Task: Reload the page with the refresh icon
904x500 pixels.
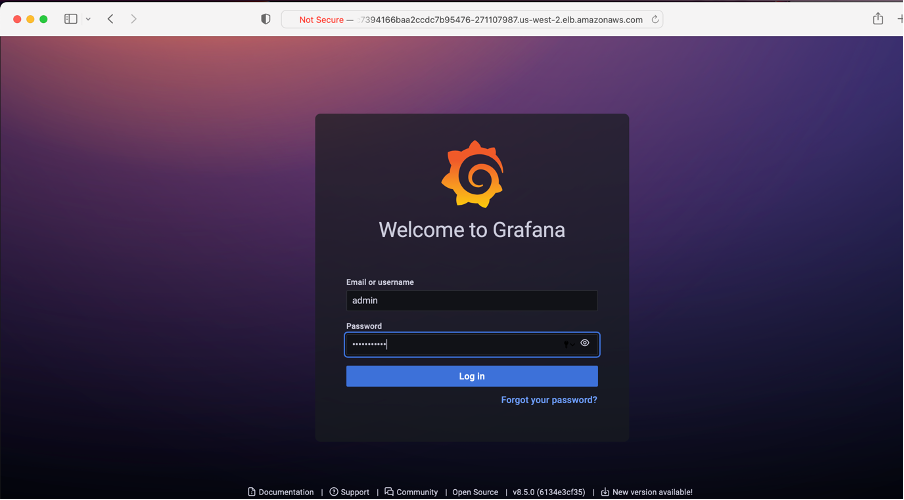Action: pyautogui.click(x=655, y=20)
